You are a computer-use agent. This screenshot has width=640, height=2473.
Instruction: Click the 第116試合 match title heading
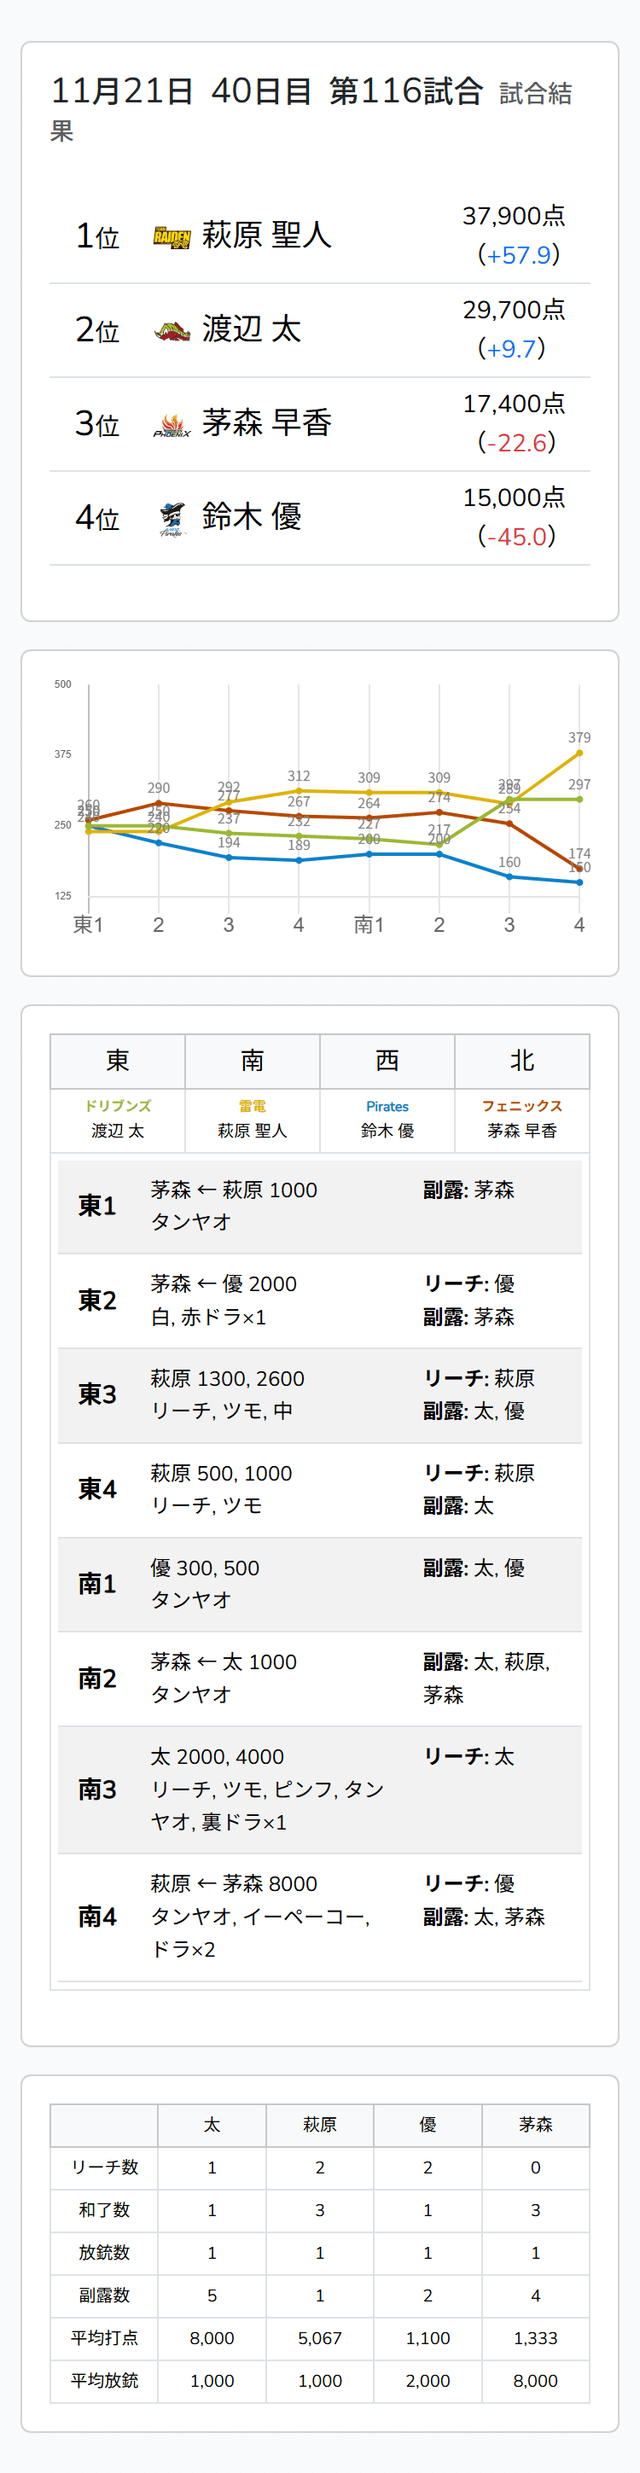click(x=406, y=92)
